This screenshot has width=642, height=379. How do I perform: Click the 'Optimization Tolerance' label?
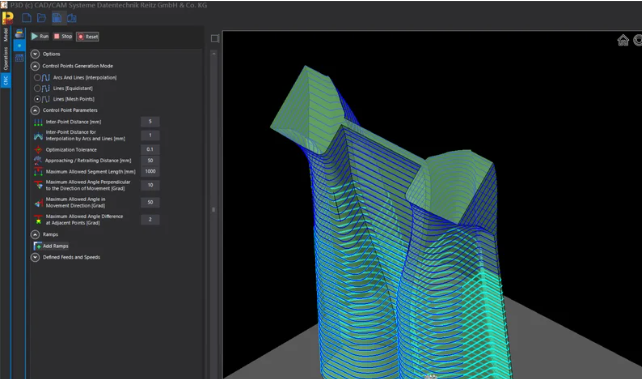point(71,150)
